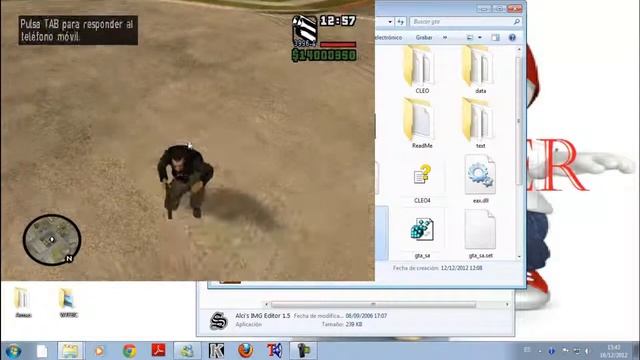Click the blank document icon on taskbar

(42, 351)
